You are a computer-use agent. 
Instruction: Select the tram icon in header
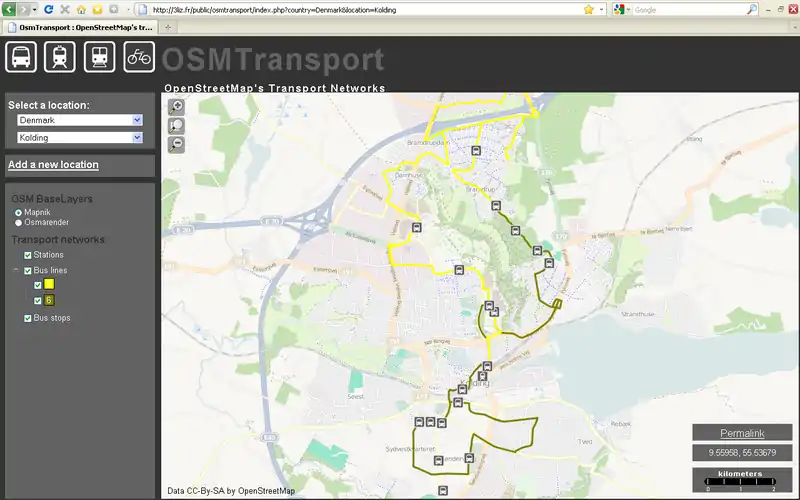click(60, 57)
